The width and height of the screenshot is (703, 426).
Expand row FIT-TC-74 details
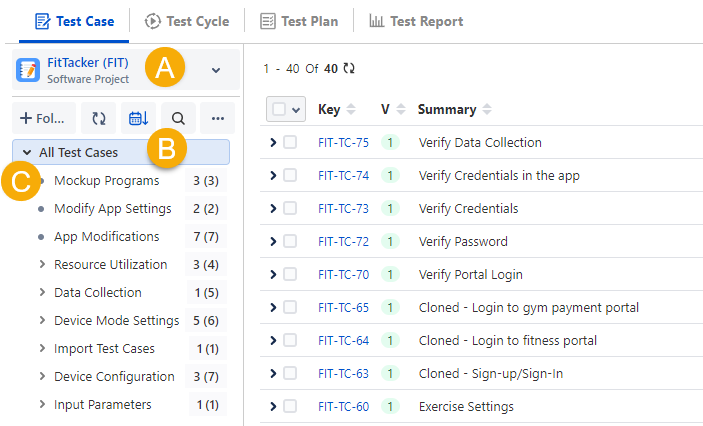pos(273,175)
